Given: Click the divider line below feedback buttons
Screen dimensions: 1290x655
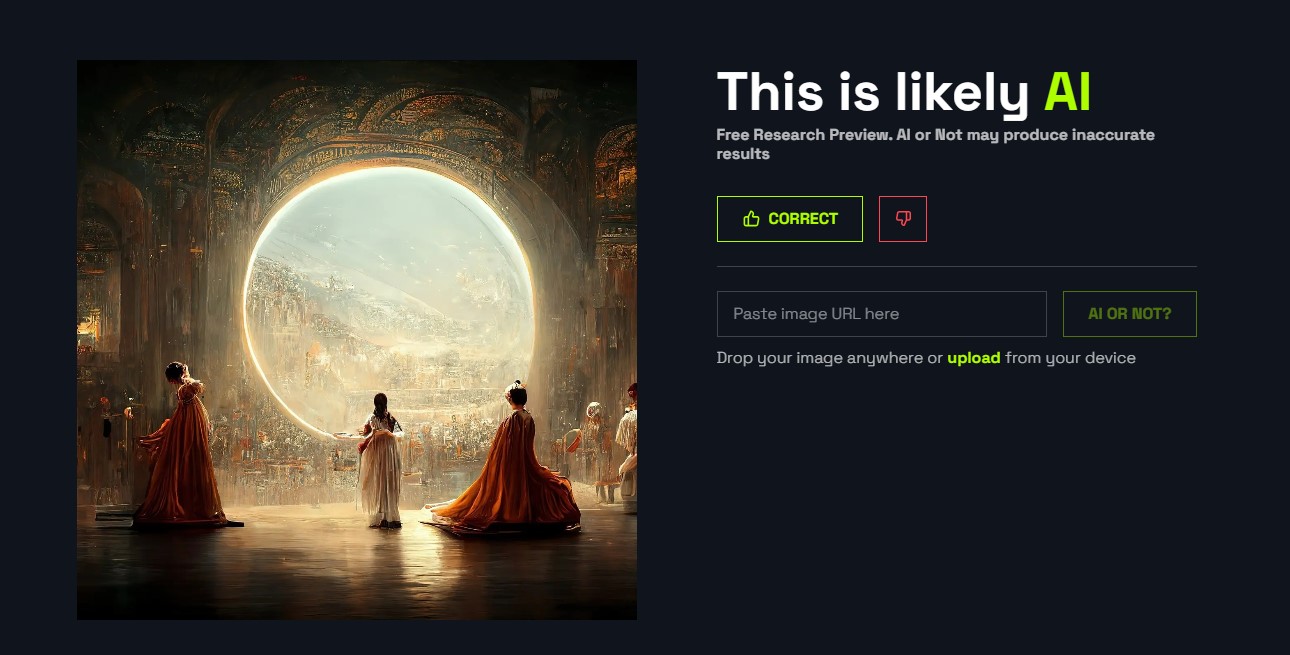Looking at the screenshot, I should pos(956,267).
